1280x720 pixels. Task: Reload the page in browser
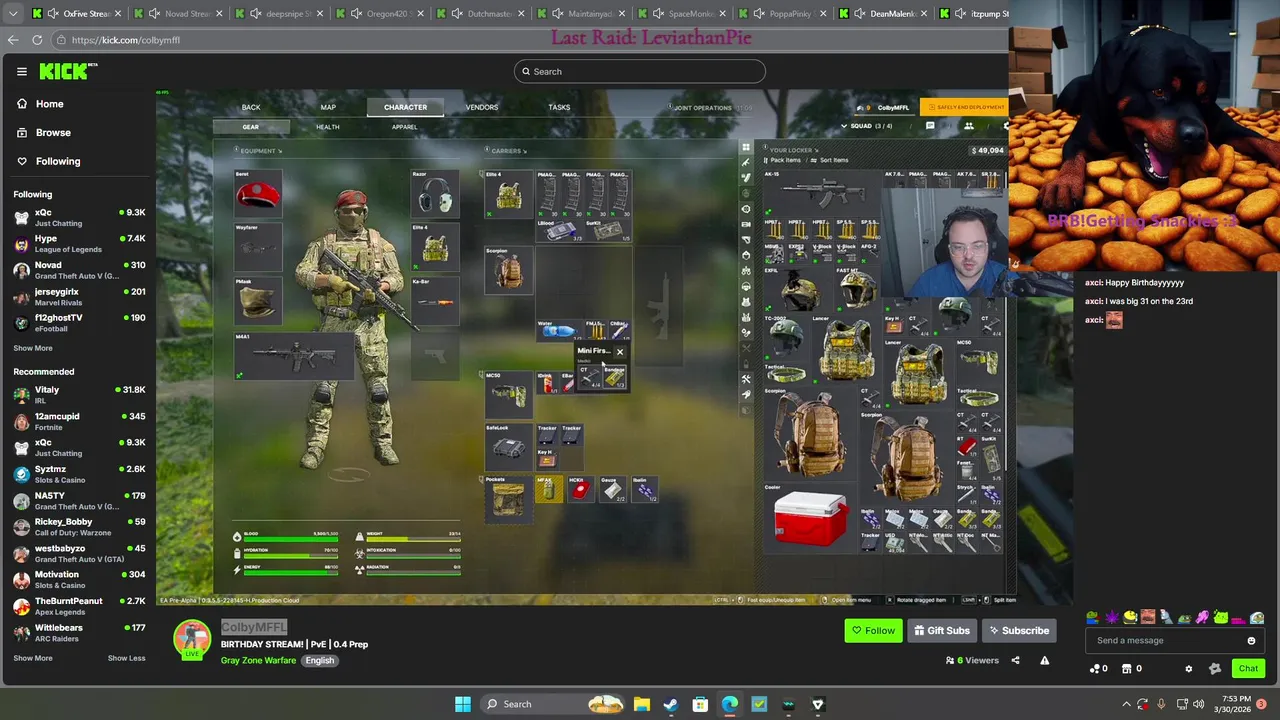point(37,40)
